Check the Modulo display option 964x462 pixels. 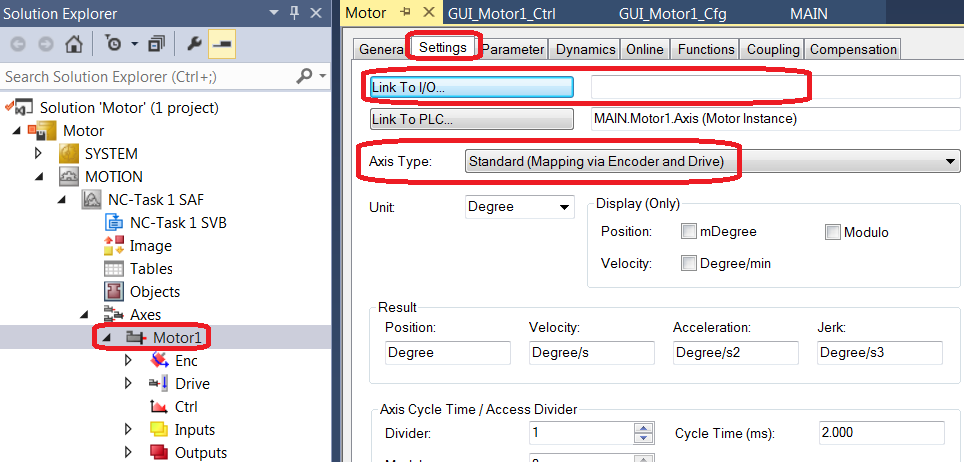pos(833,232)
